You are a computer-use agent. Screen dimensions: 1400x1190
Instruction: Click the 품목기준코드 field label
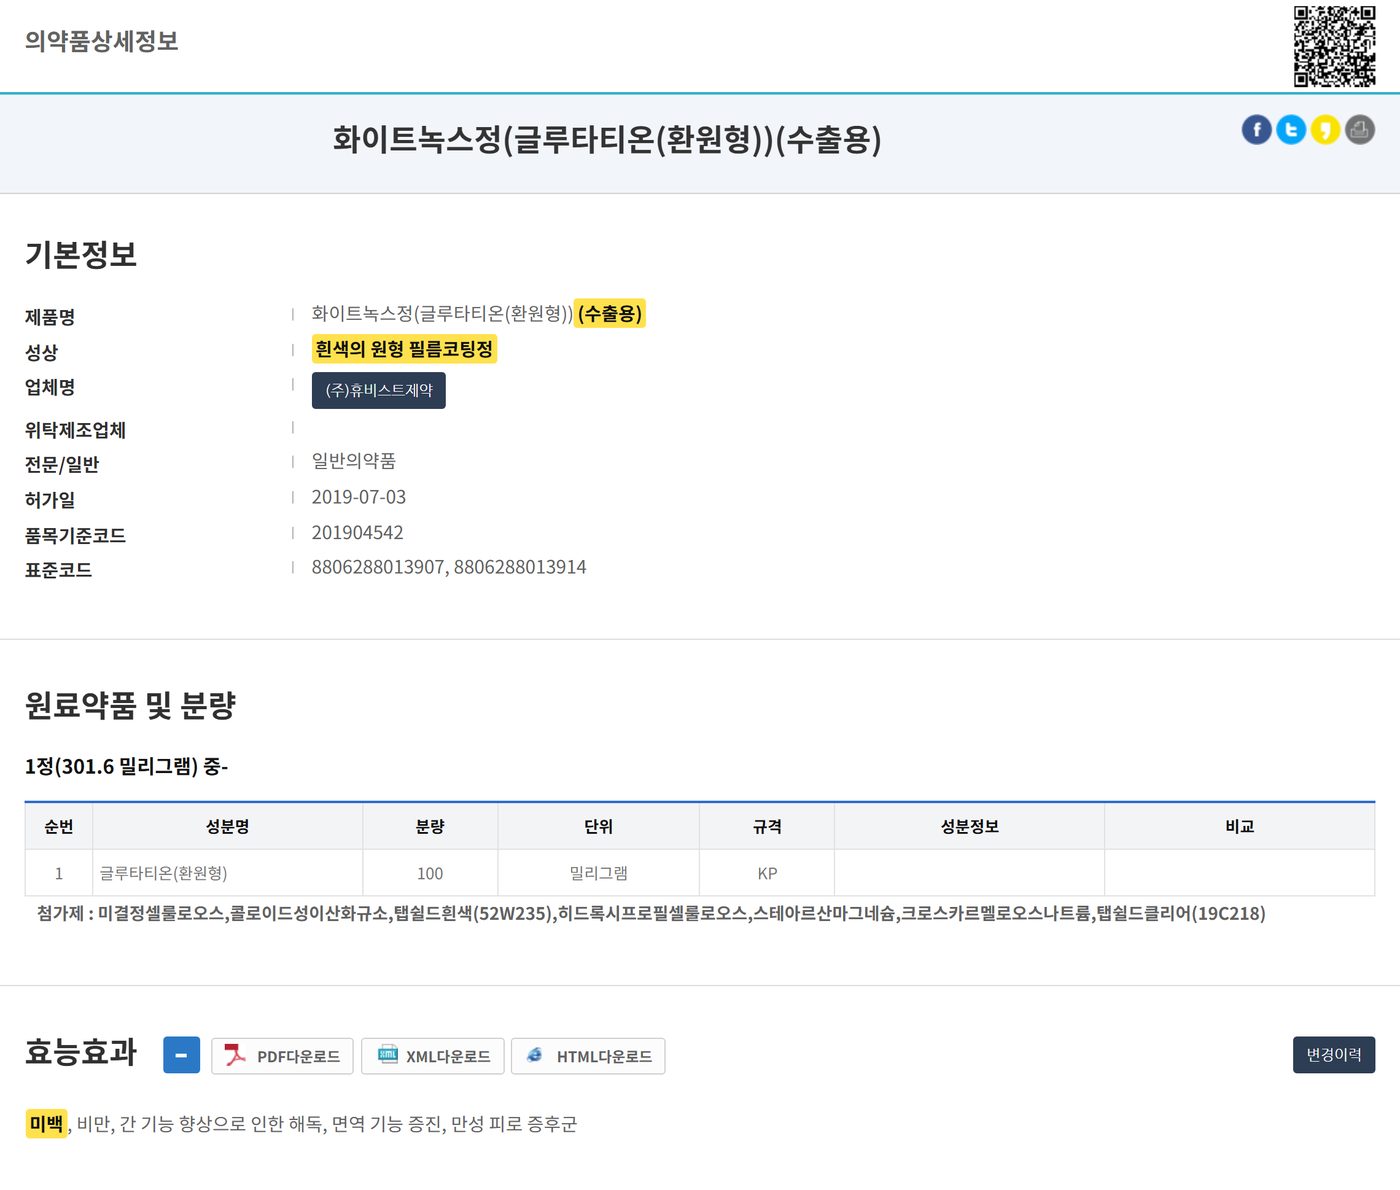click(x=75, y=535)
